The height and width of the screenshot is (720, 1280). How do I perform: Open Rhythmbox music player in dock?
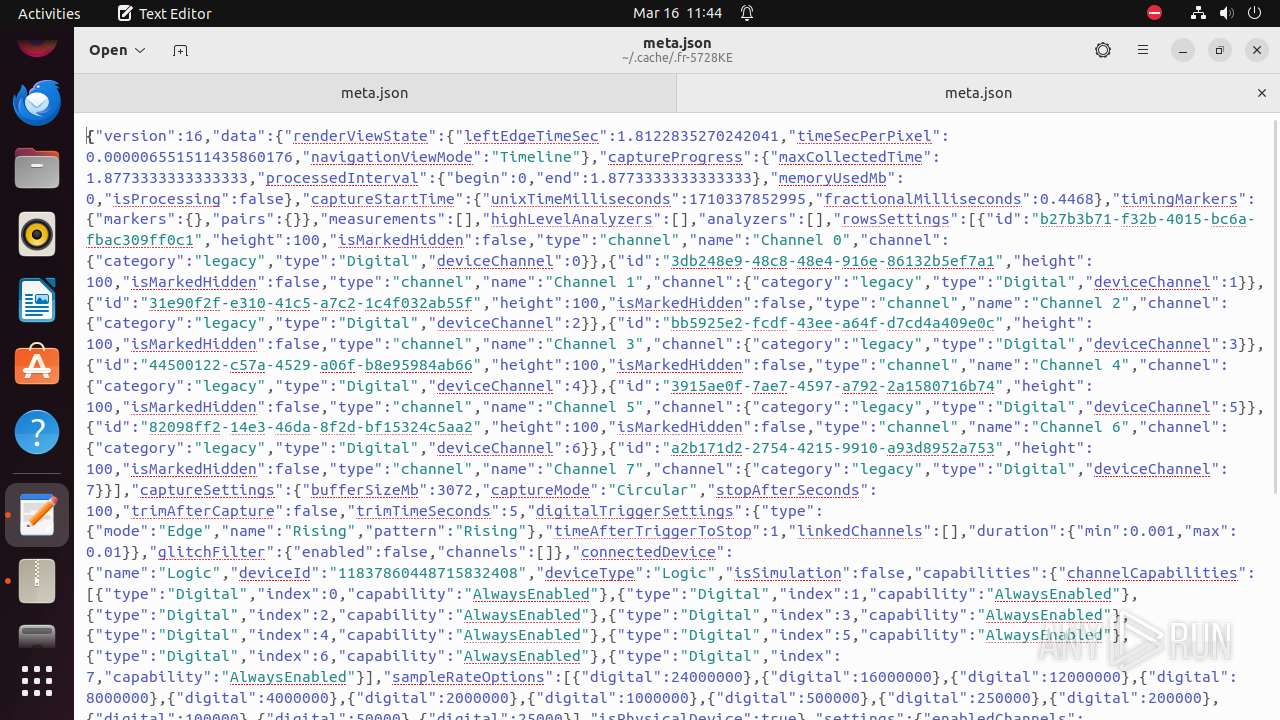(x=37, y=234)
